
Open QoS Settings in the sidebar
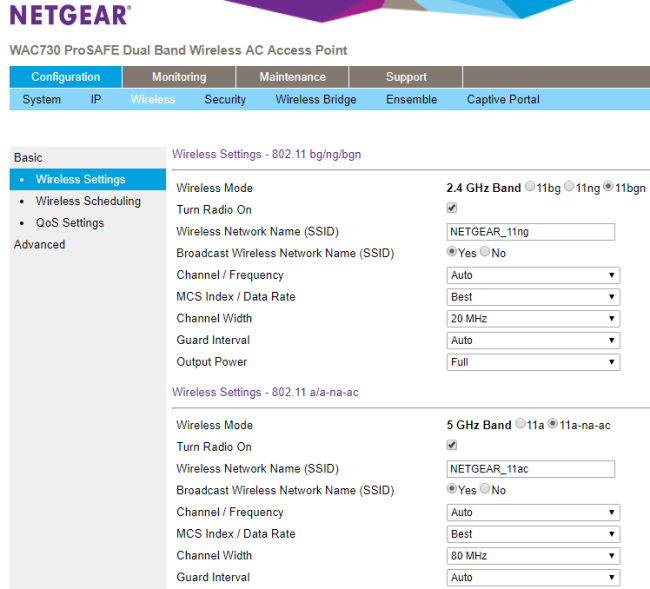[70, 223]
